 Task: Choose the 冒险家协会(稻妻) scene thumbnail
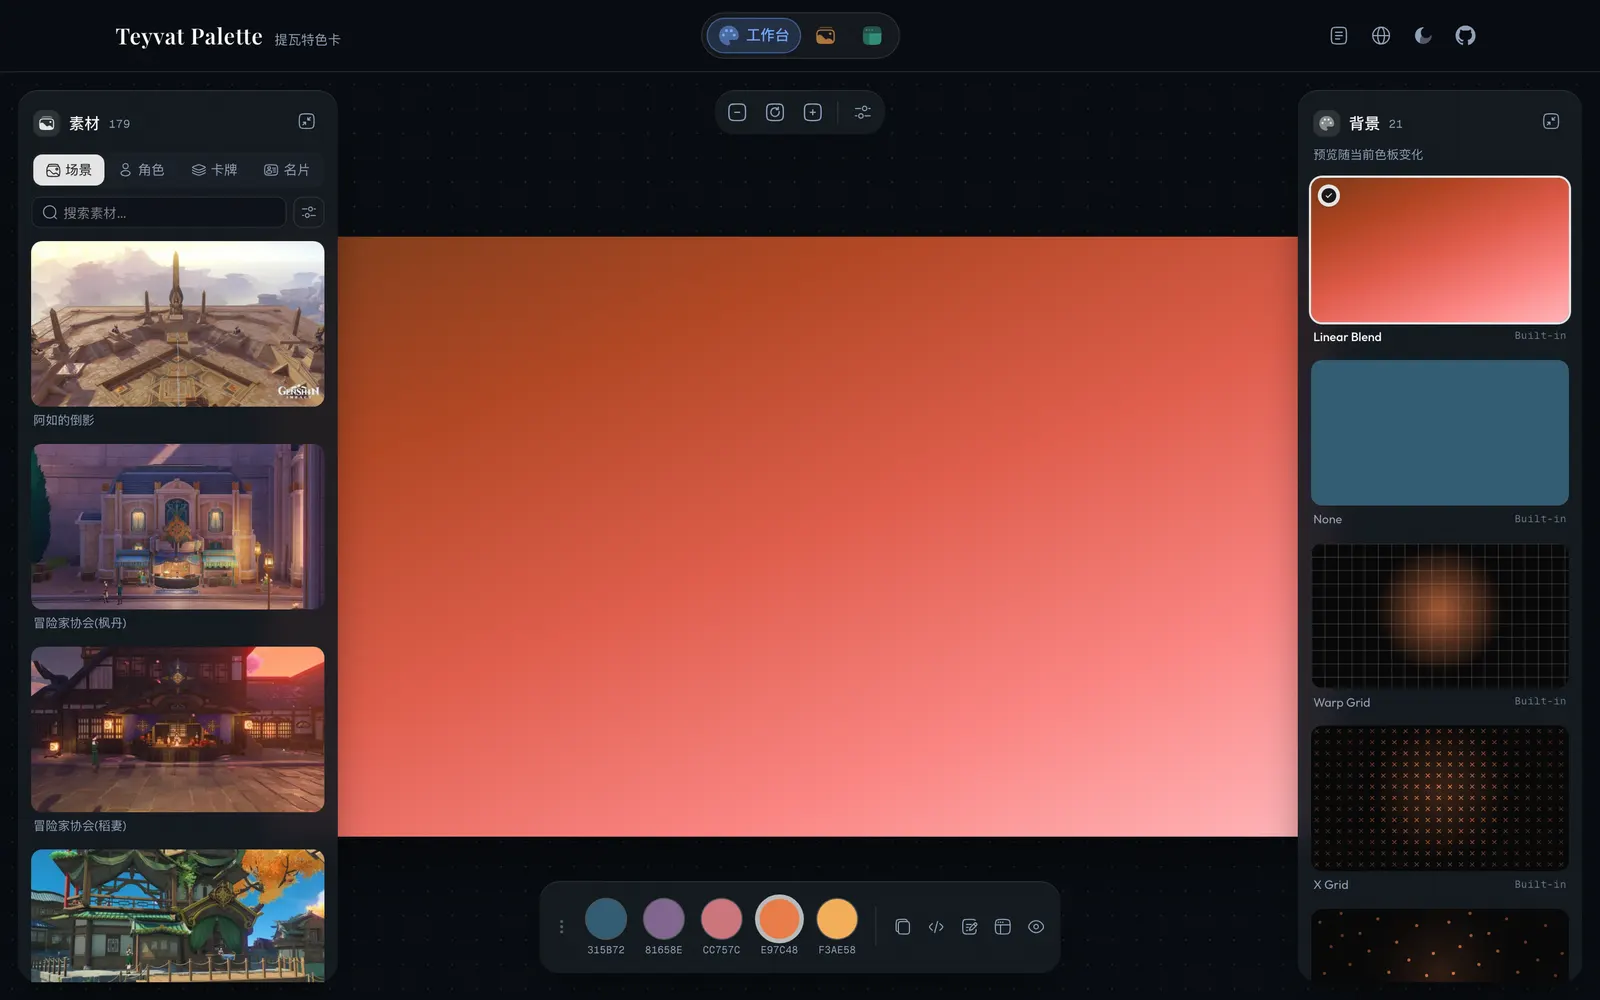[x=178, y=729]
